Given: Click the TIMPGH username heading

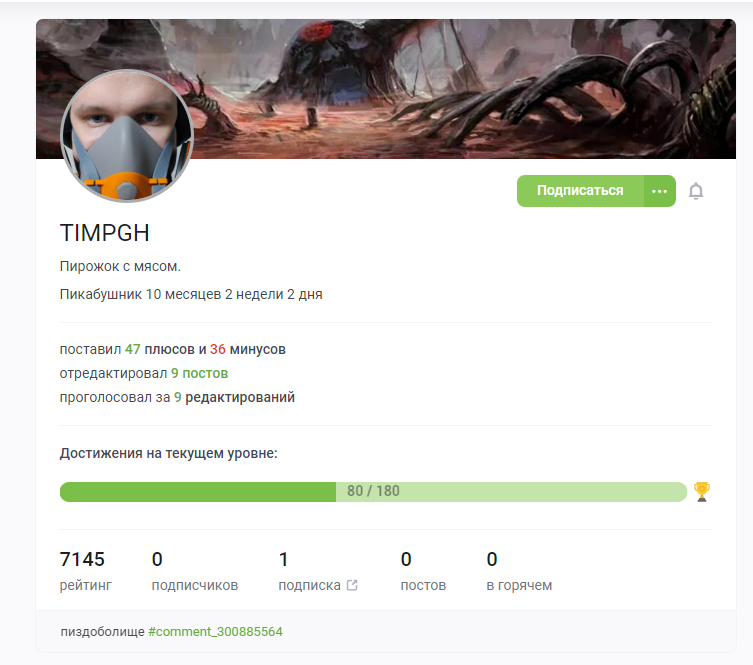Looking at the screenshot, I should pos(104,233).
